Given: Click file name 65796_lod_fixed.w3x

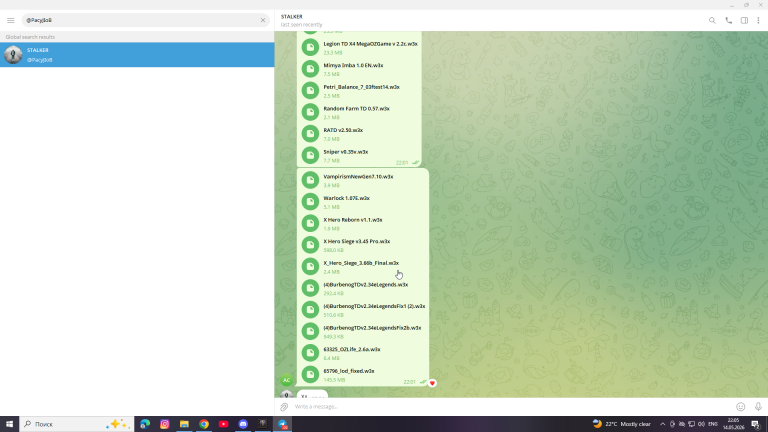Looking at the screenshot, I should (x=349, y=371).
